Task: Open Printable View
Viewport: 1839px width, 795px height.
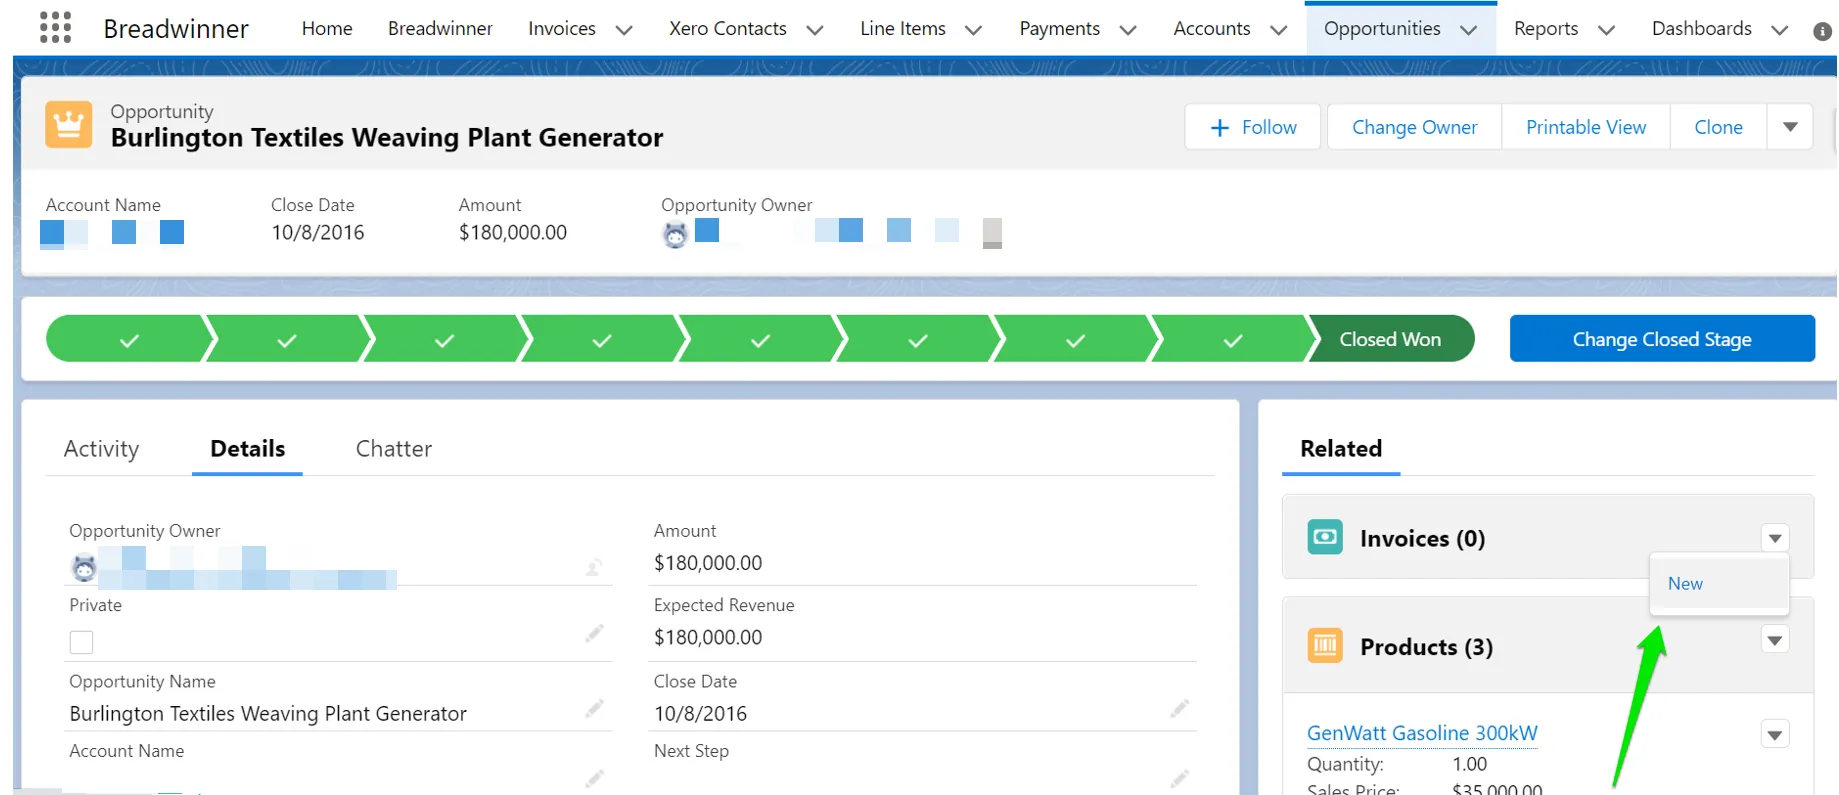Action: coord(1585,127)
